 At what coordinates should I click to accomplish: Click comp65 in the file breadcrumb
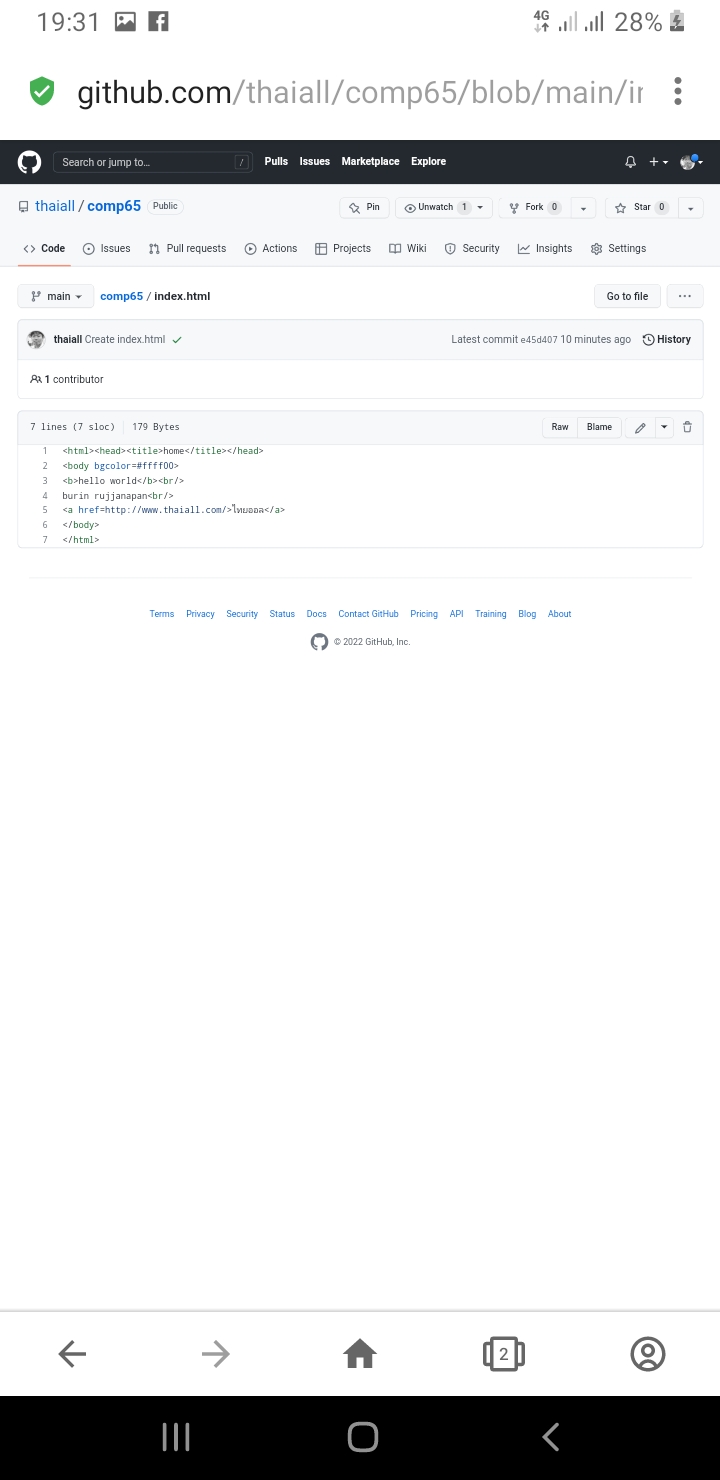coord(121,296)
